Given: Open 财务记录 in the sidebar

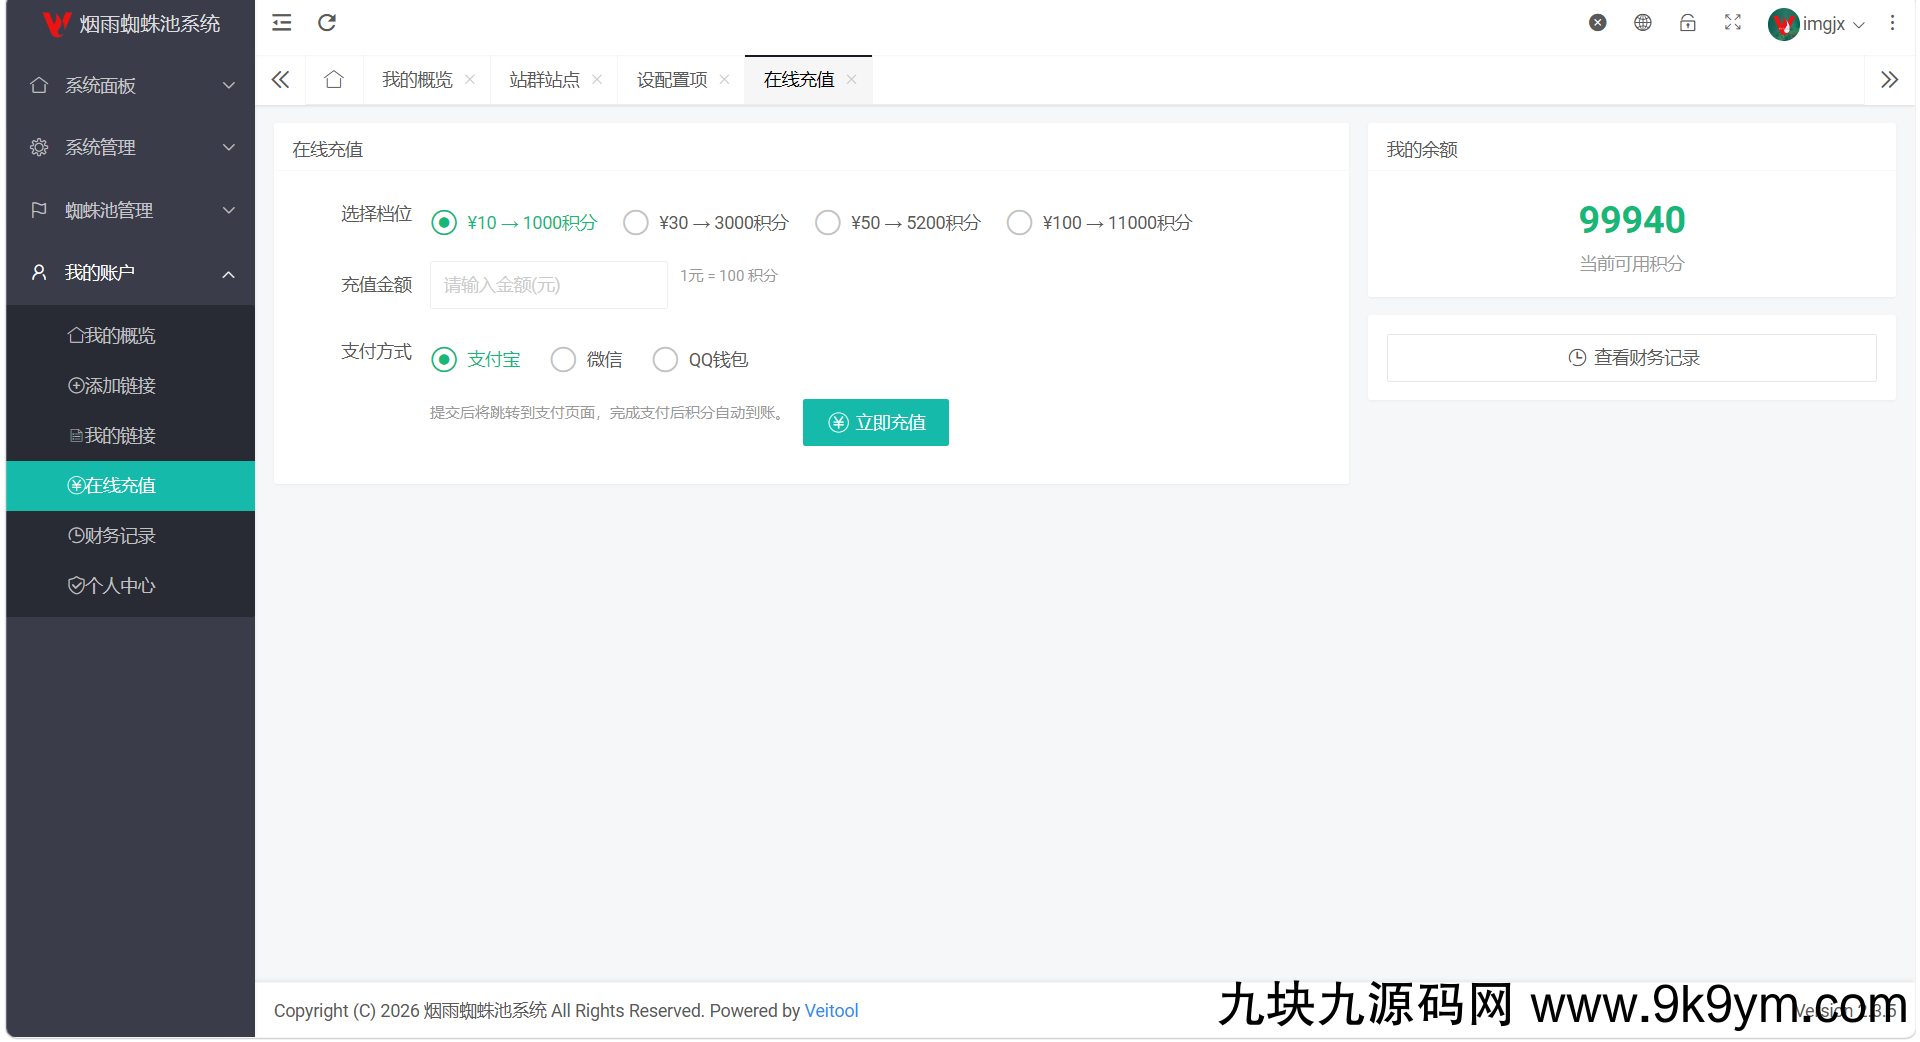Looking at the screenshot, I should (131, 536).
